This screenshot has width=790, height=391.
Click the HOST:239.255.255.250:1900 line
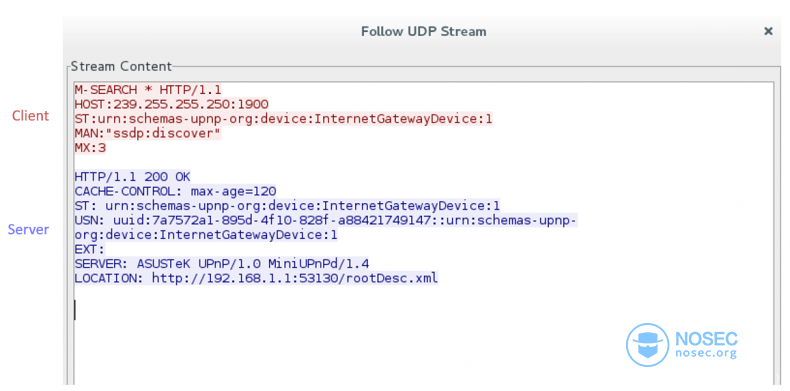click(x=171, y=104)
